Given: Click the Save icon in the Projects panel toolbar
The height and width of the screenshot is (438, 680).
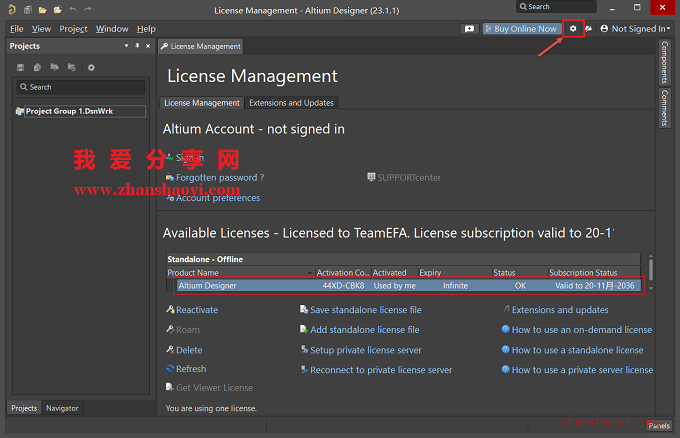Looking at the screenshot, I should tap(20, 67).
